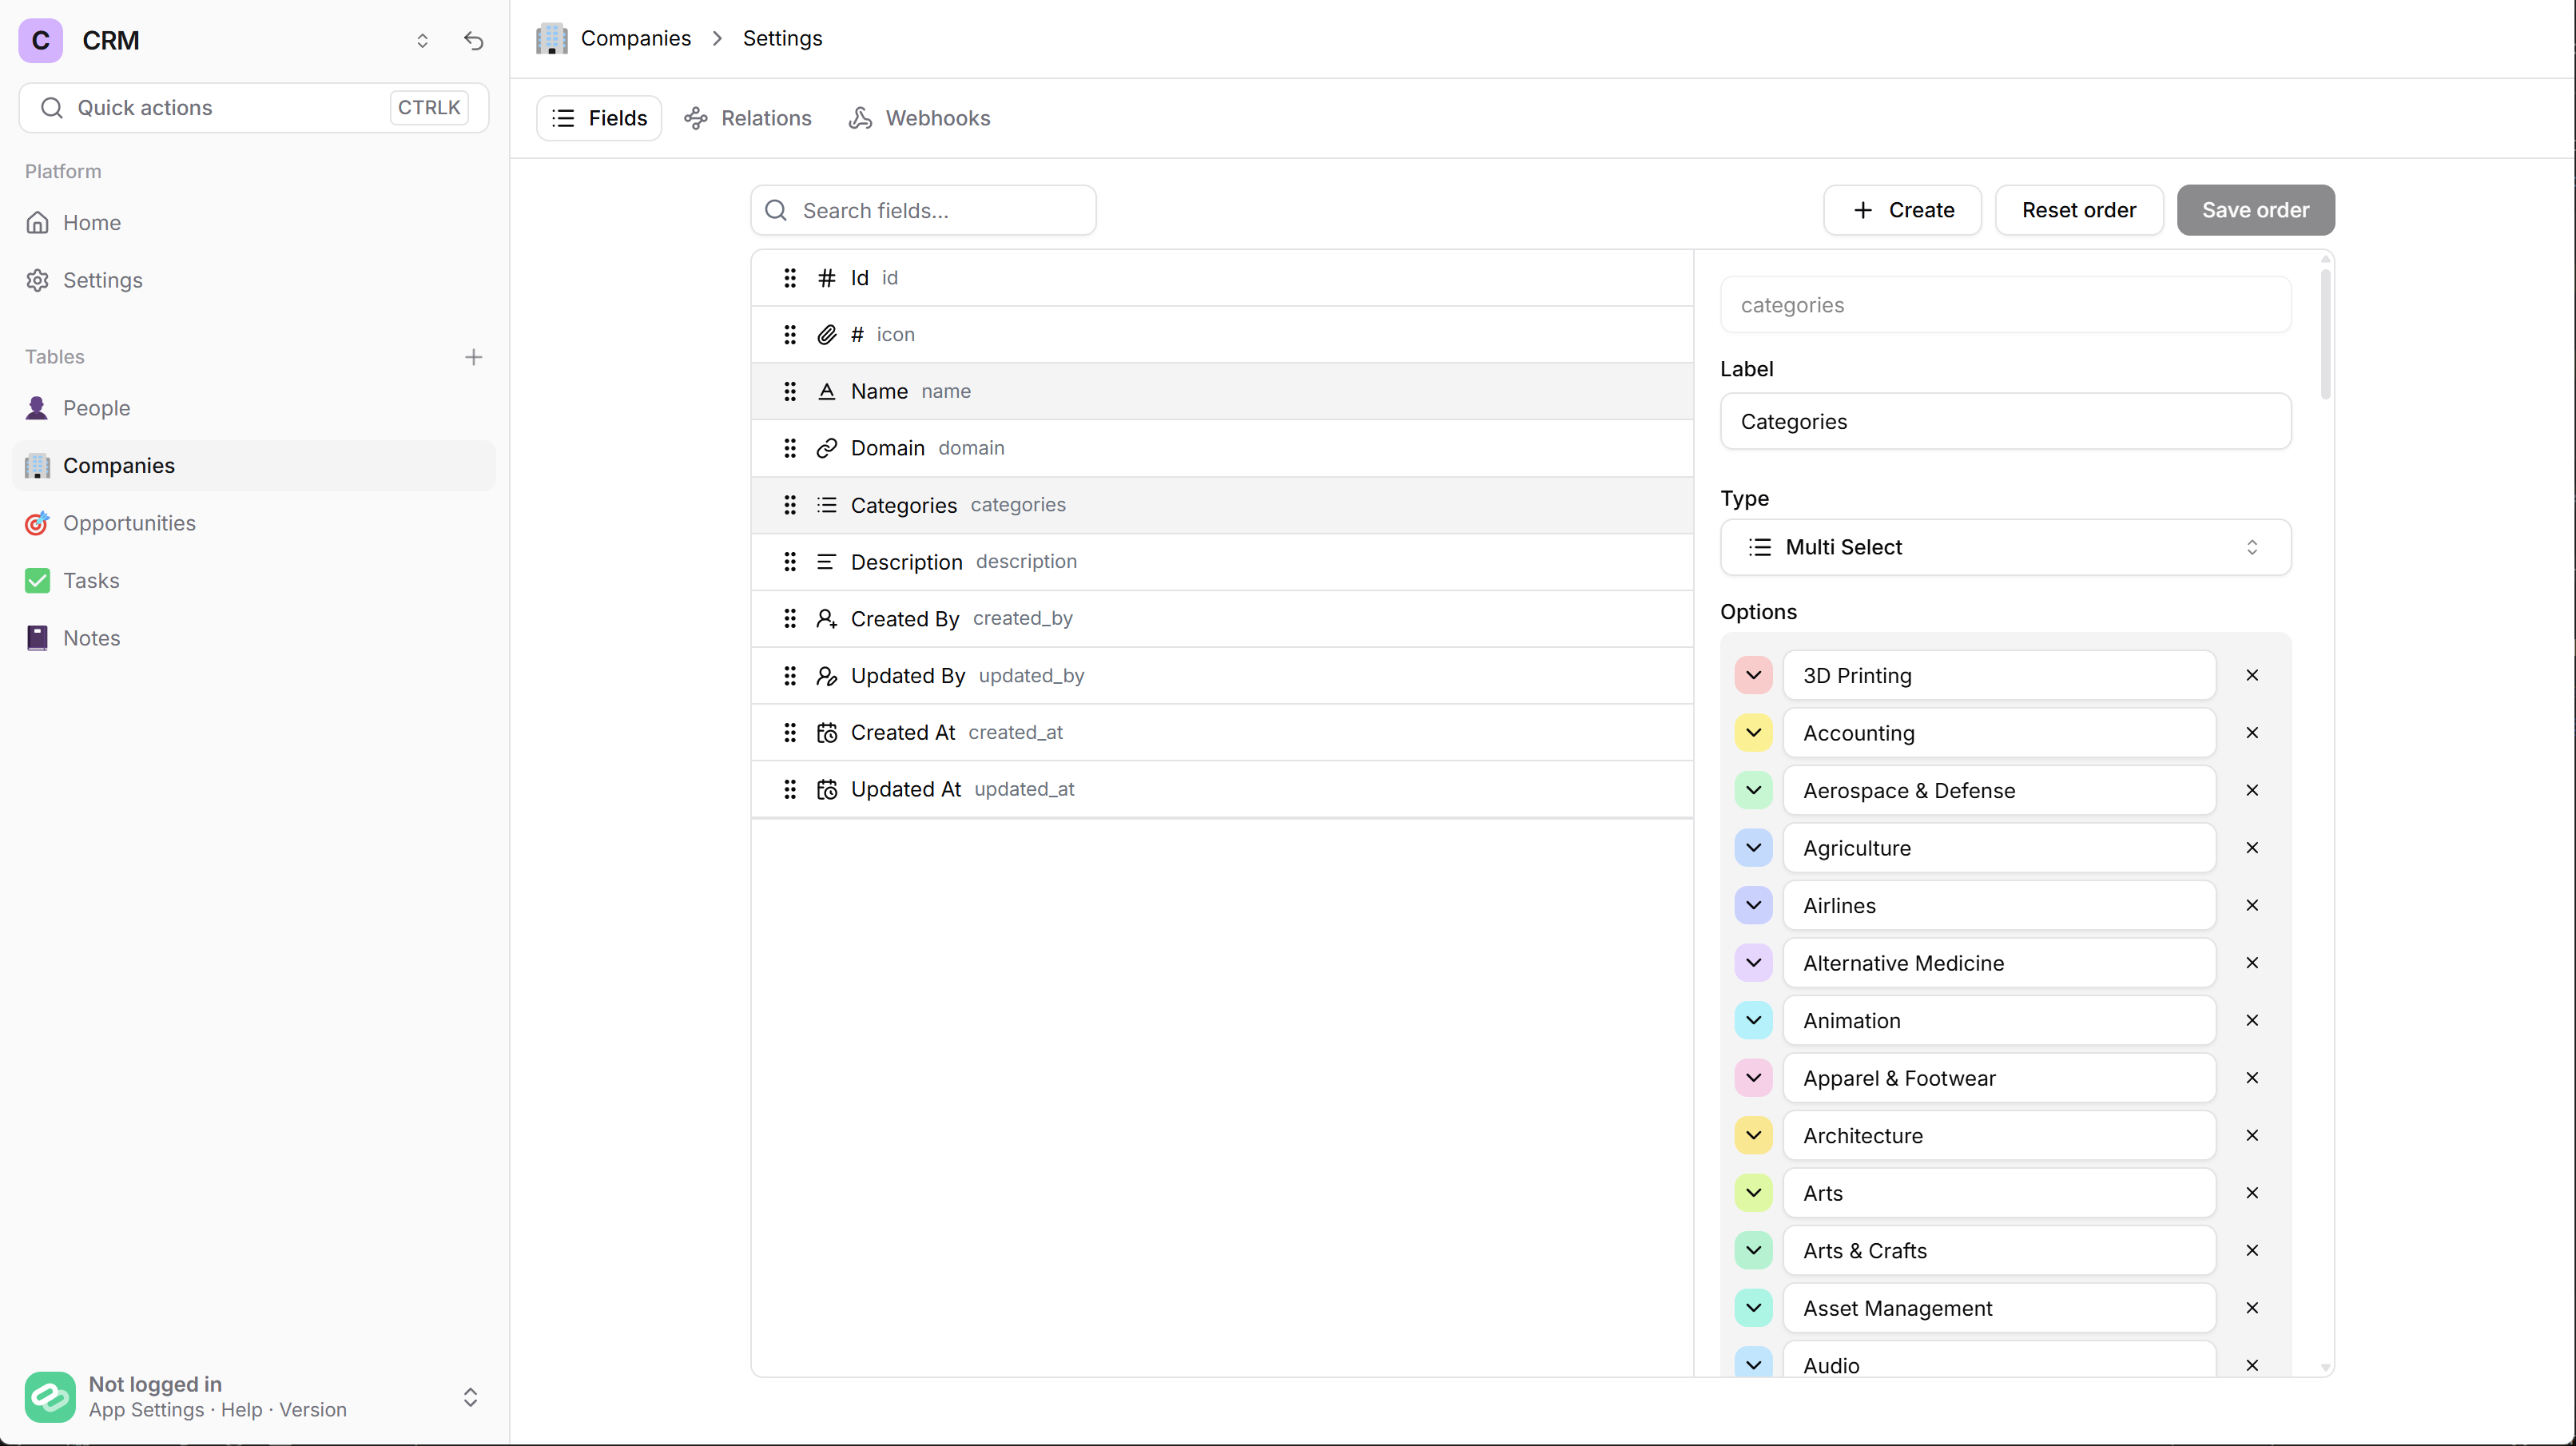This screenshot has height=1446, width=2576.
Task: Switch to the Webhooks tab
Action: coord(919,118)
